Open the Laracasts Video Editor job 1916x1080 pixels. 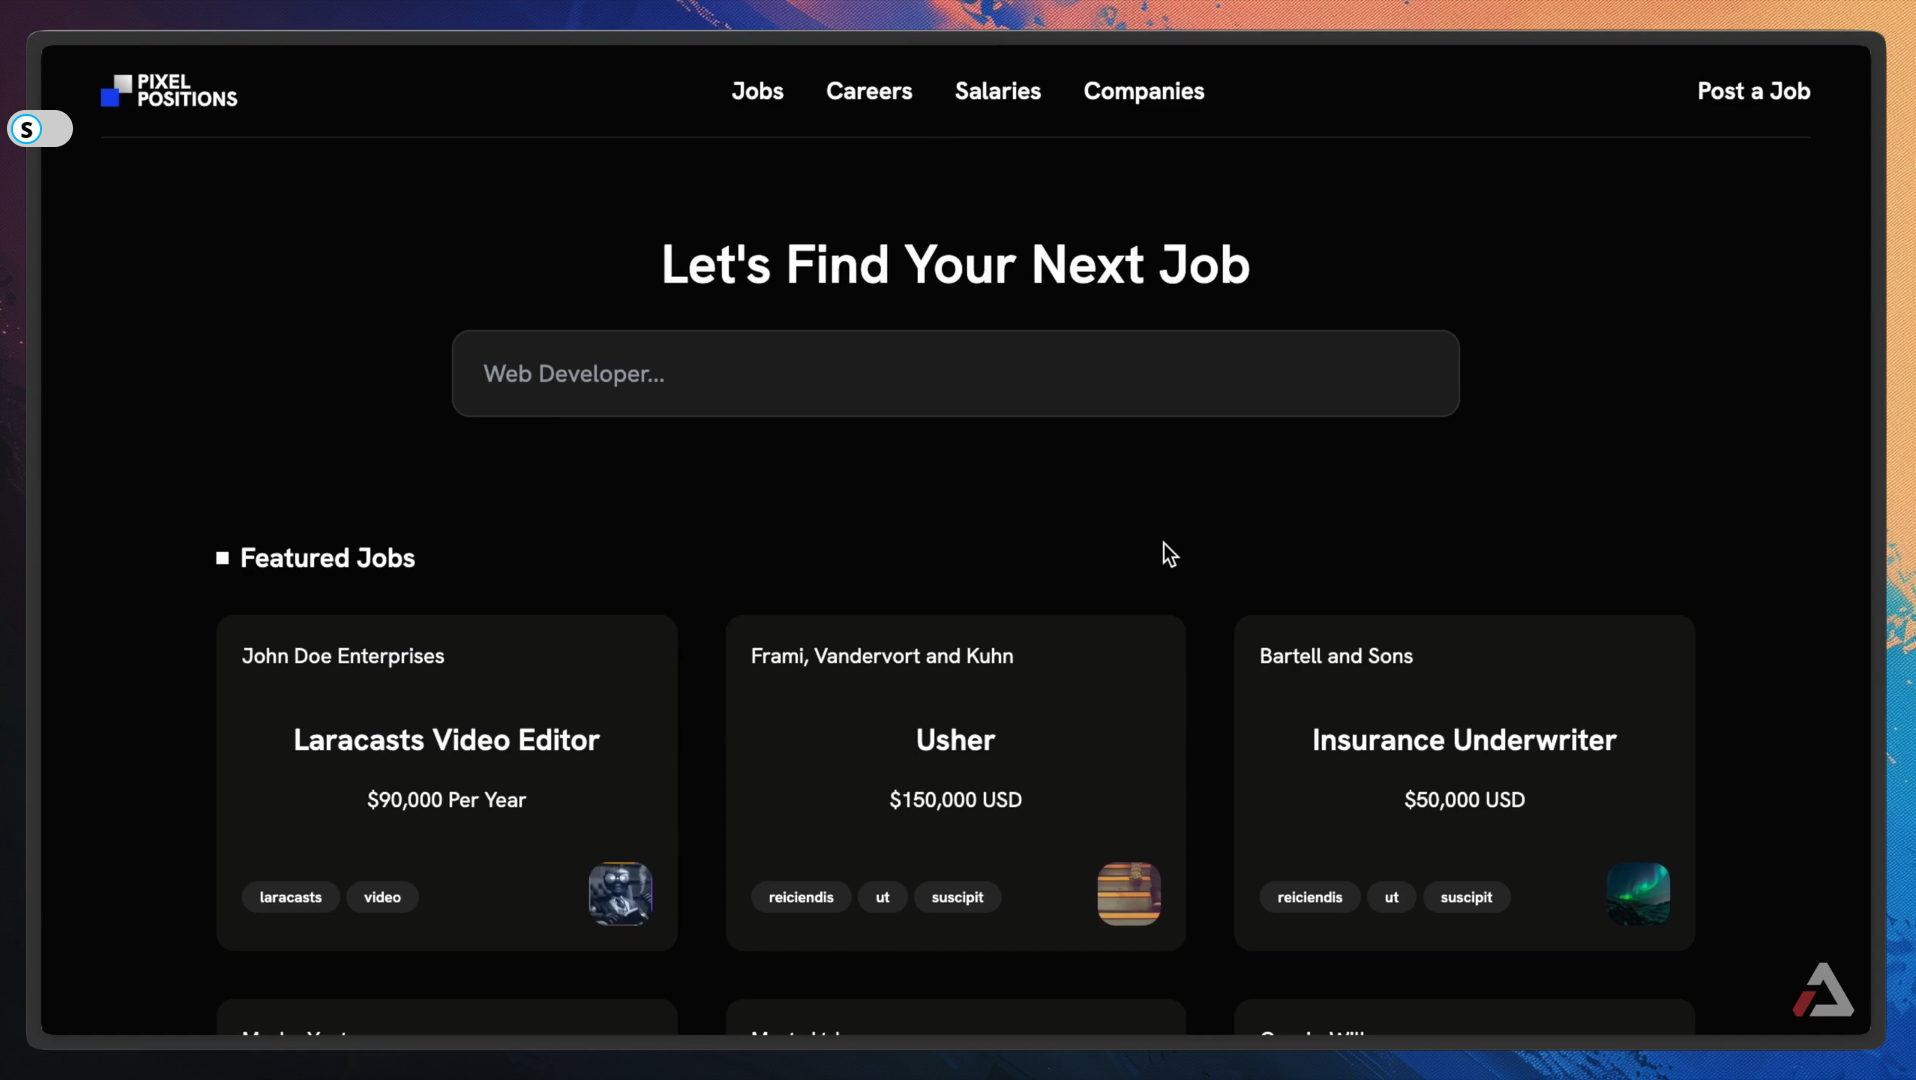[x=446, y=740]
